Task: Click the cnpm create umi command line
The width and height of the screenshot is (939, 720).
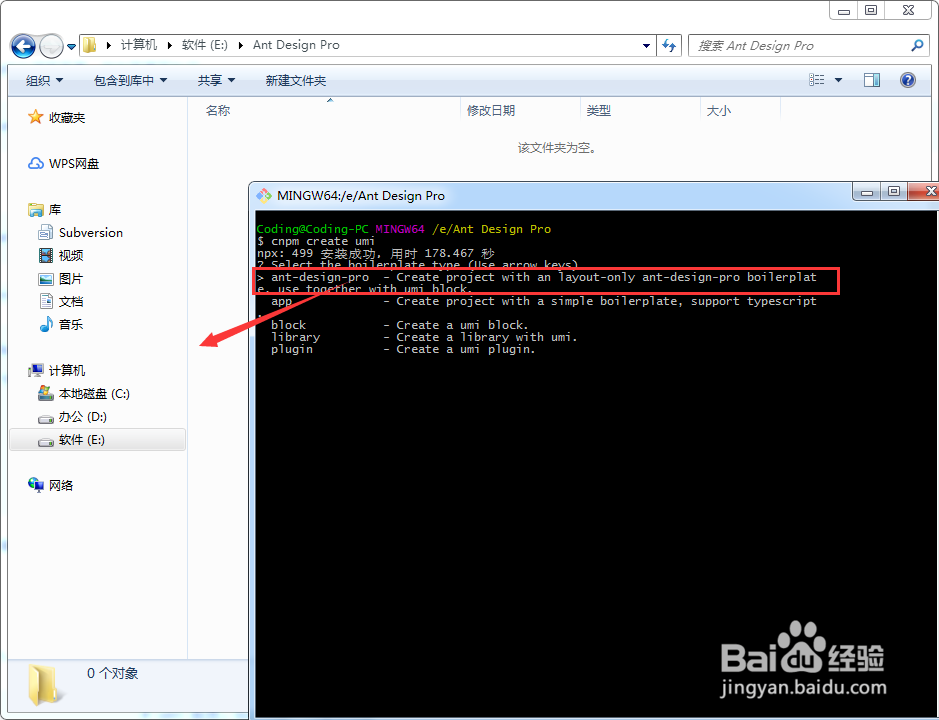Action: 316,241
